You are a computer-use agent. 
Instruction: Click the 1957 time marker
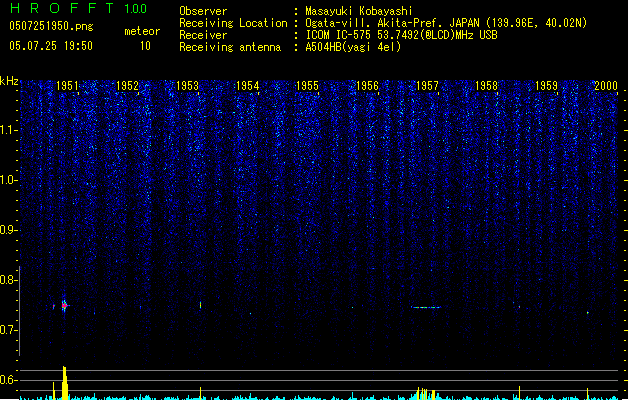coord(428,86)
